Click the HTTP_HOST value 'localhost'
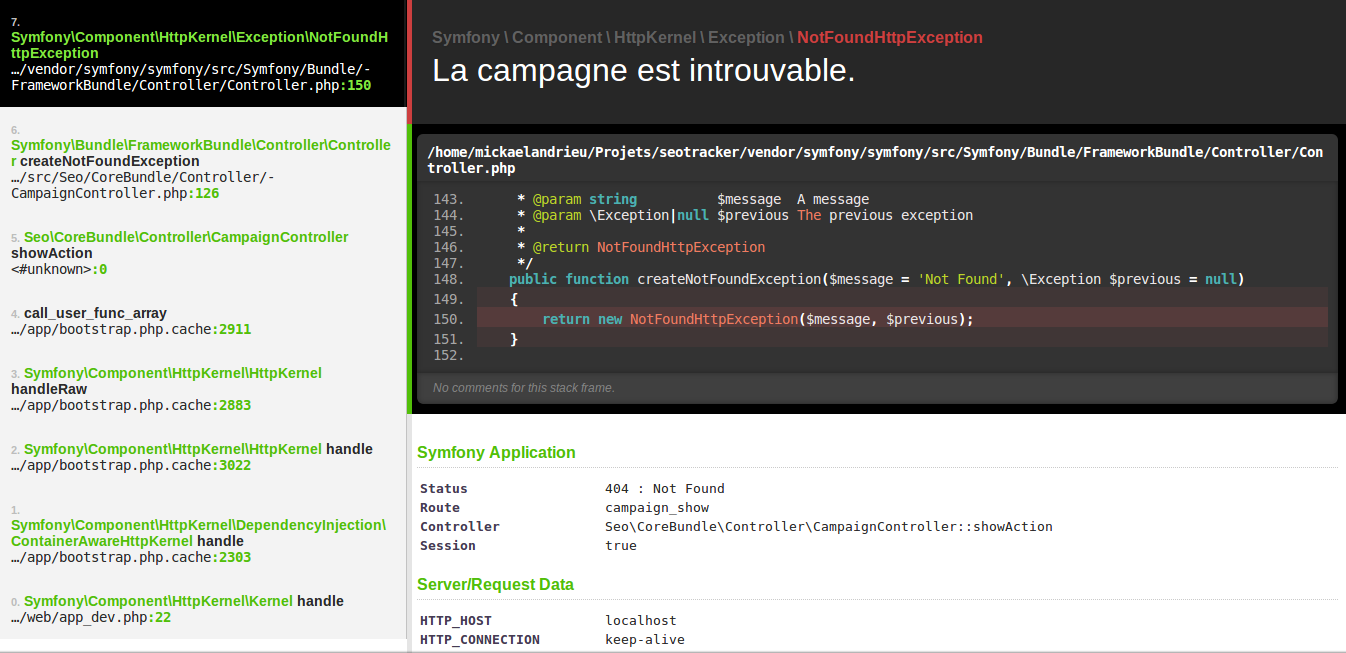 (641, 621)
